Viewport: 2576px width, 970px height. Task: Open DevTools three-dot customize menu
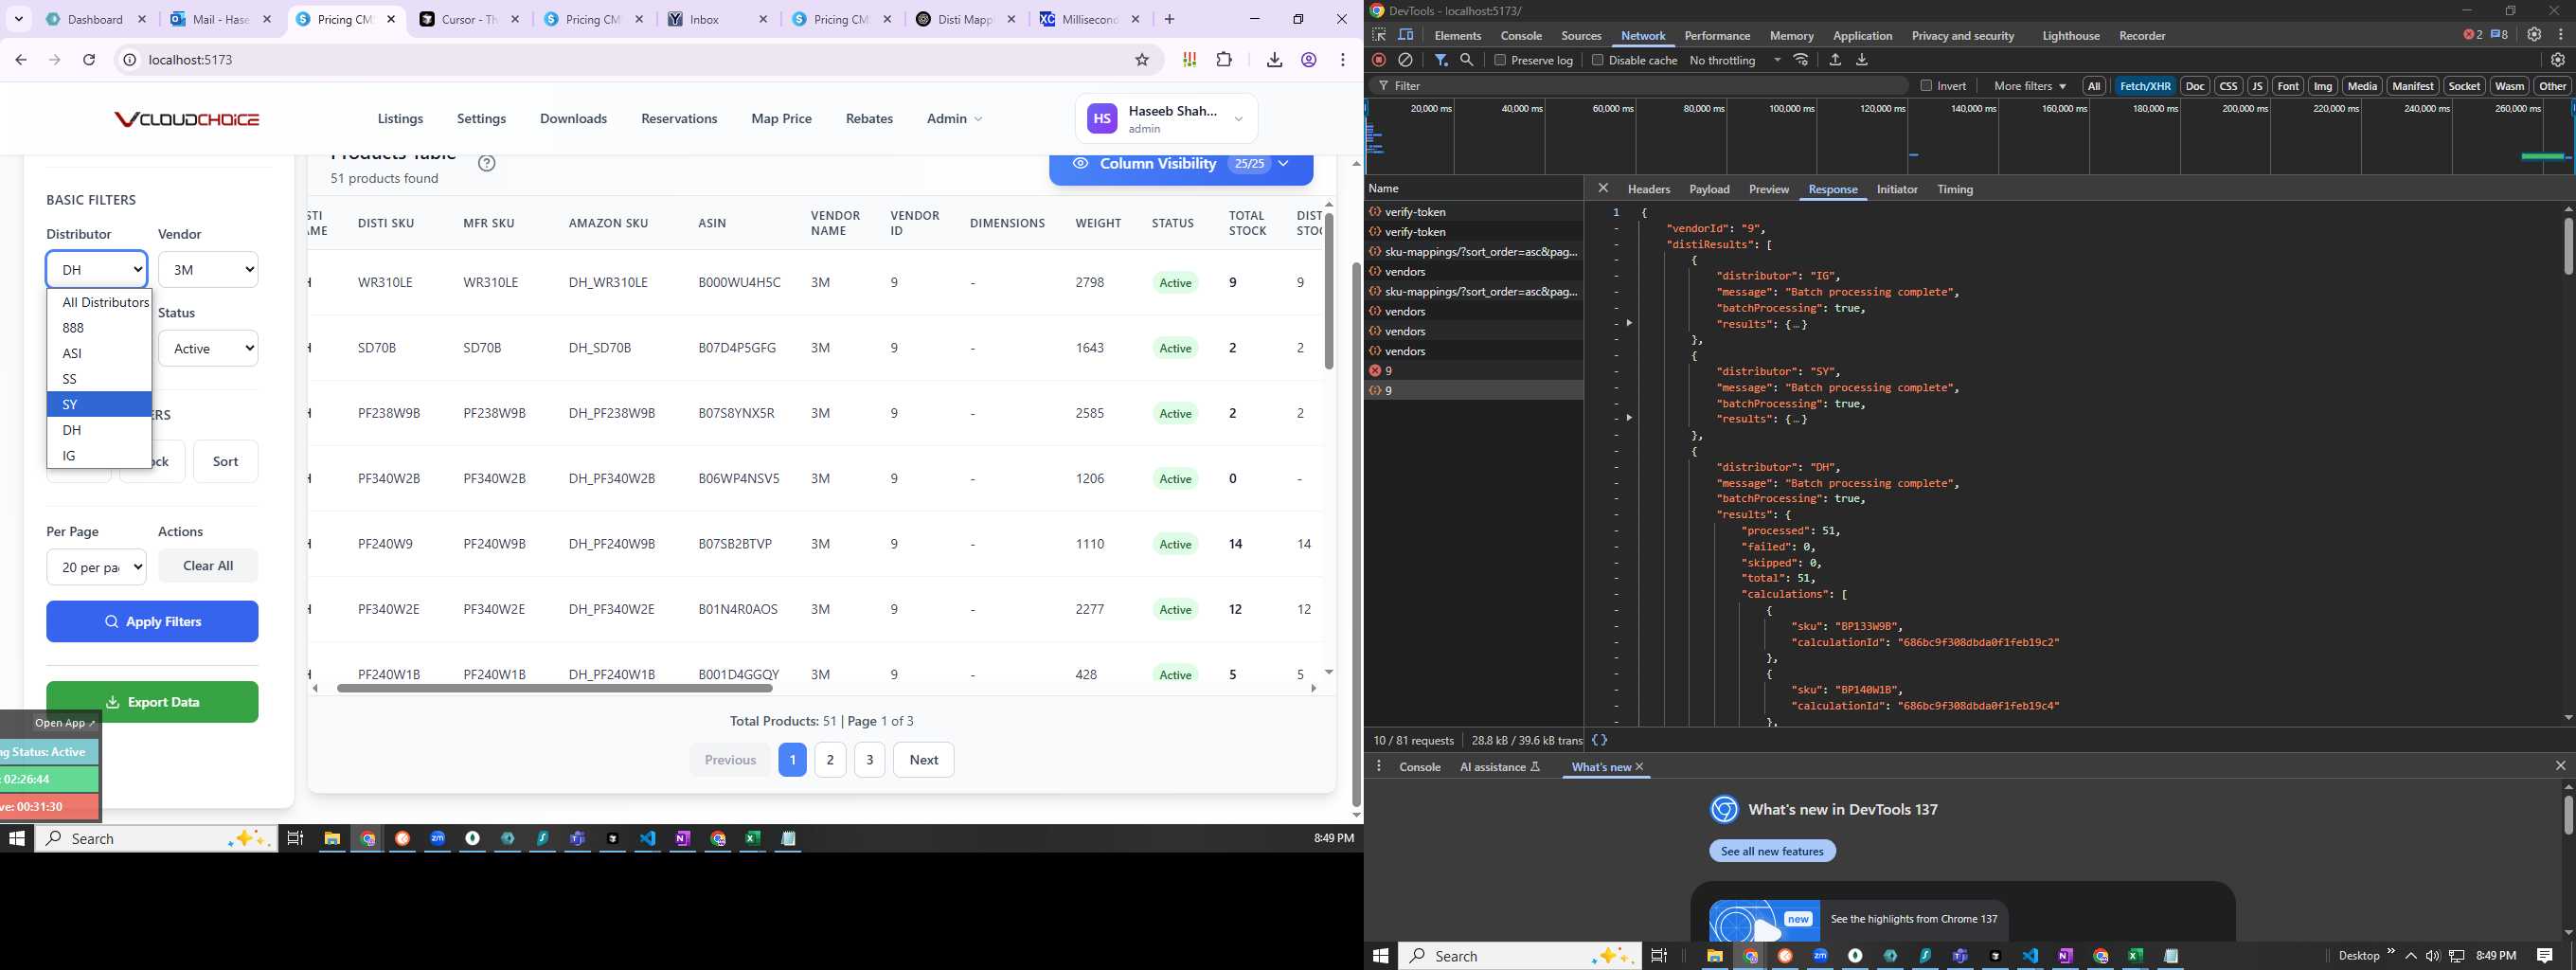pos(2560,35)
